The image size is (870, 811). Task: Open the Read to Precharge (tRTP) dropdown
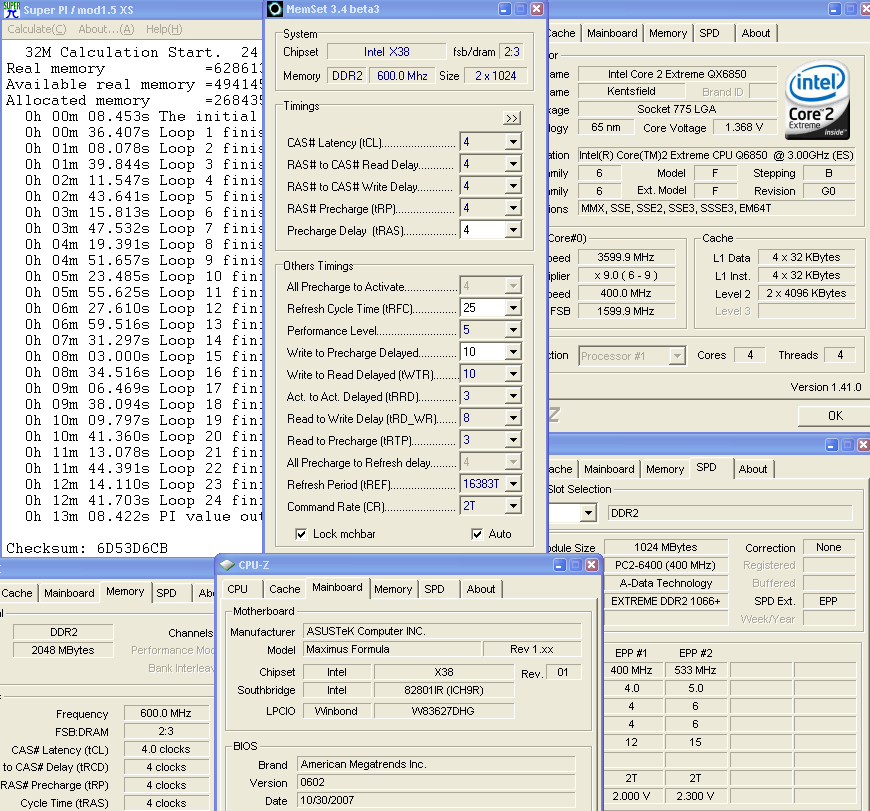click(513, 440)
